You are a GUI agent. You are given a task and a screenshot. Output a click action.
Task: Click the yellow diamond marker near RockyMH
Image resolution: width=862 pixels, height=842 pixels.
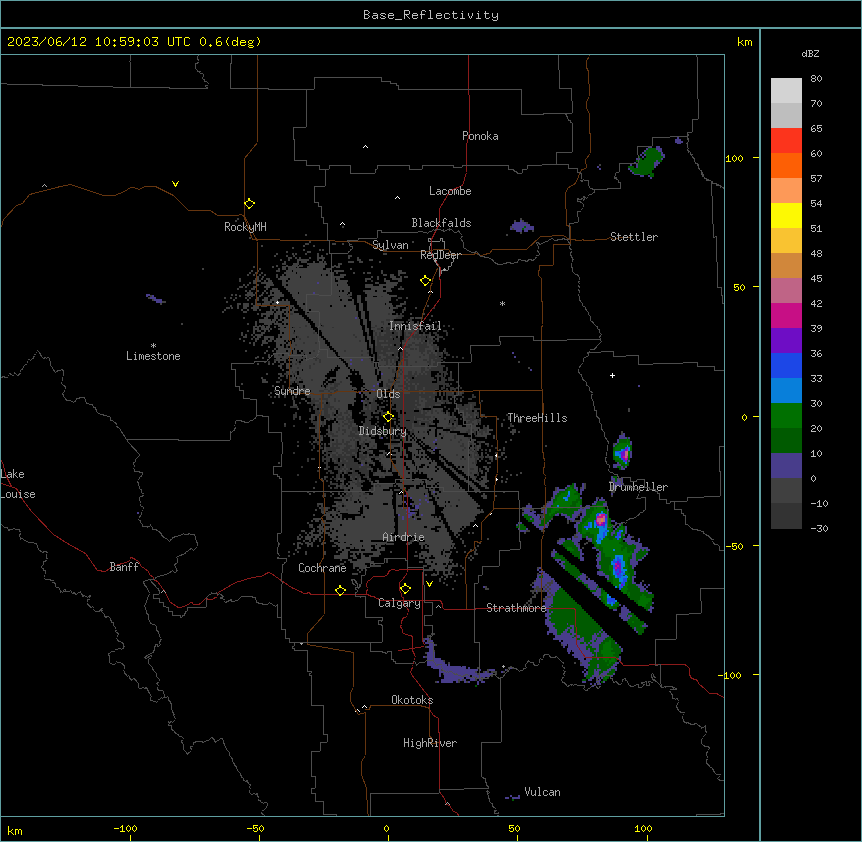(249, 204)
